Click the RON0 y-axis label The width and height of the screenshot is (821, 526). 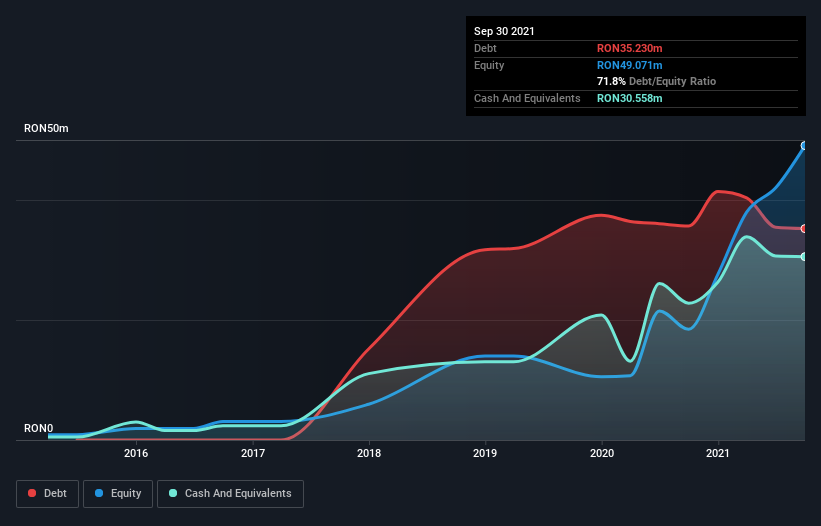coord(38,428)
